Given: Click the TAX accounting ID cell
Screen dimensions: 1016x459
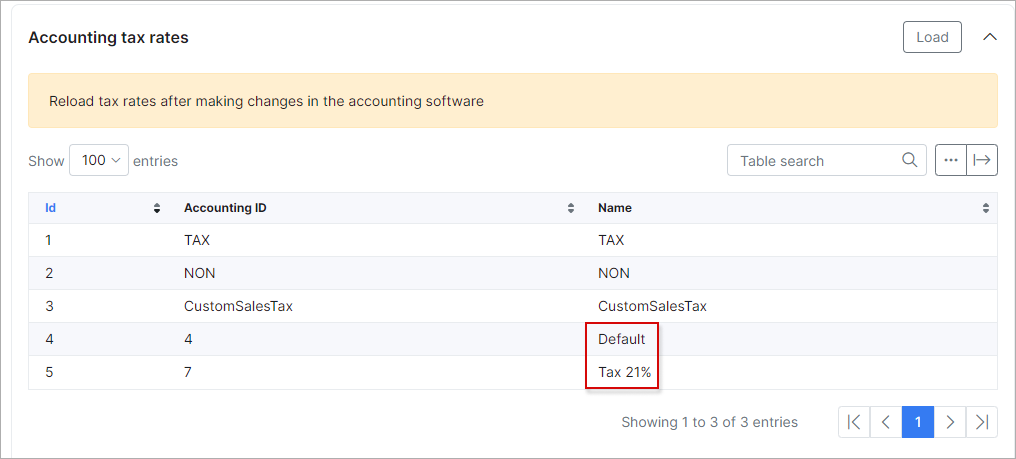Looking at the screenshot, I should (197, 240).
